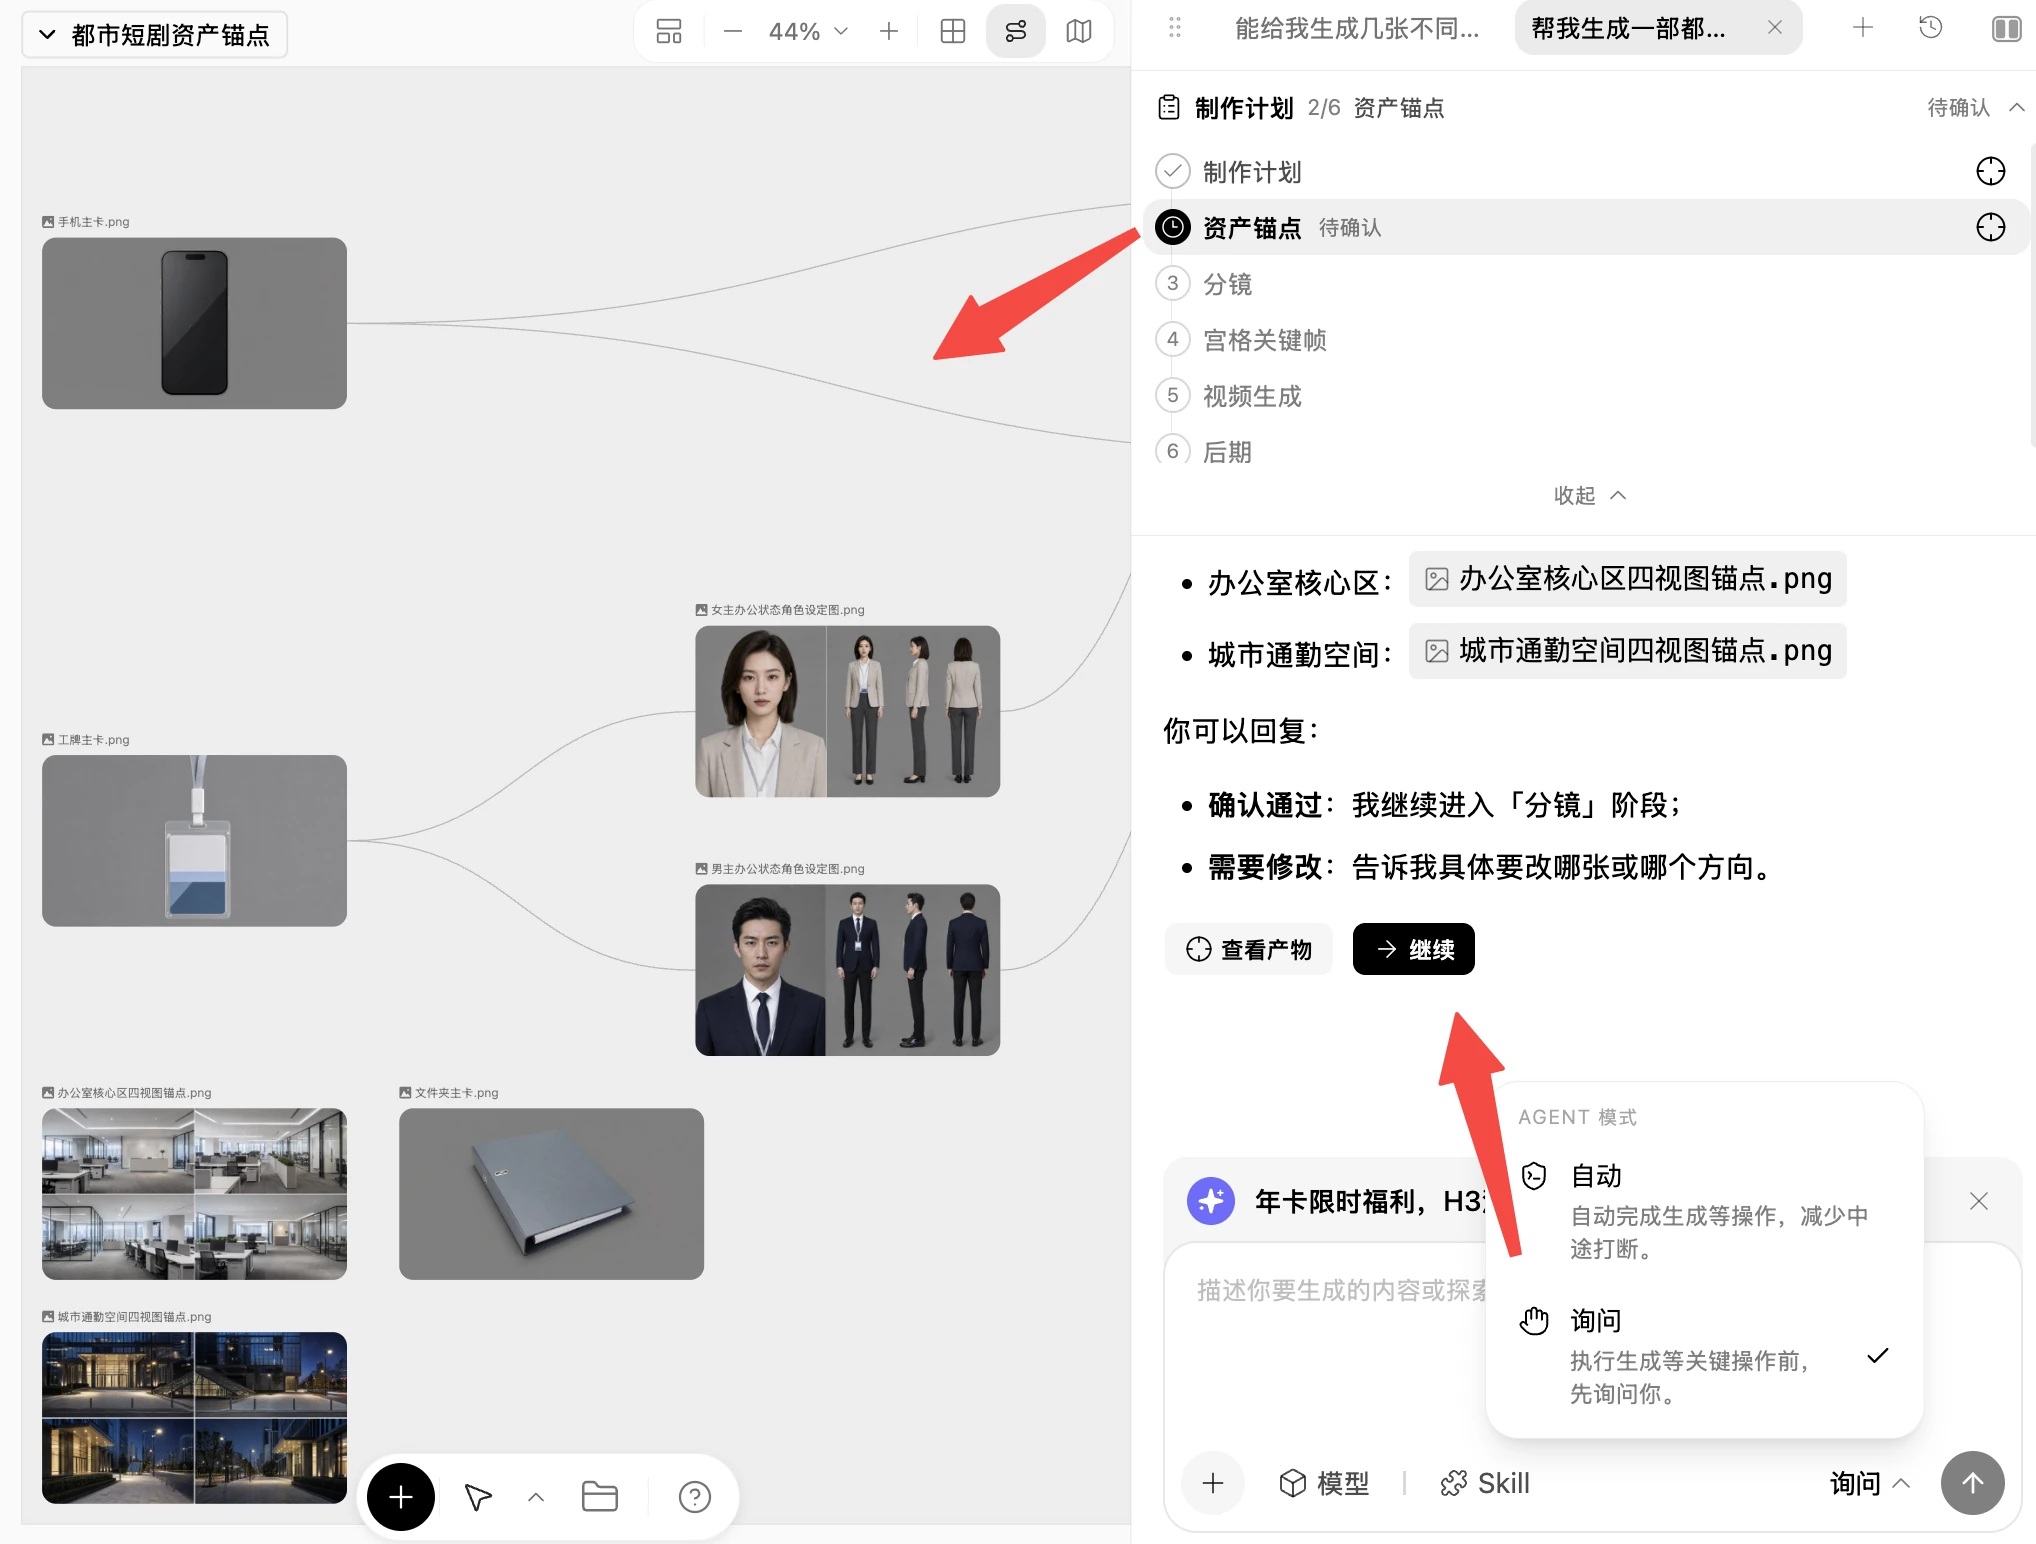The image size is (2036, 1544).
Task: Select the 手机主卡.png thumbnail on canvas
Action: tap(194, 323)
